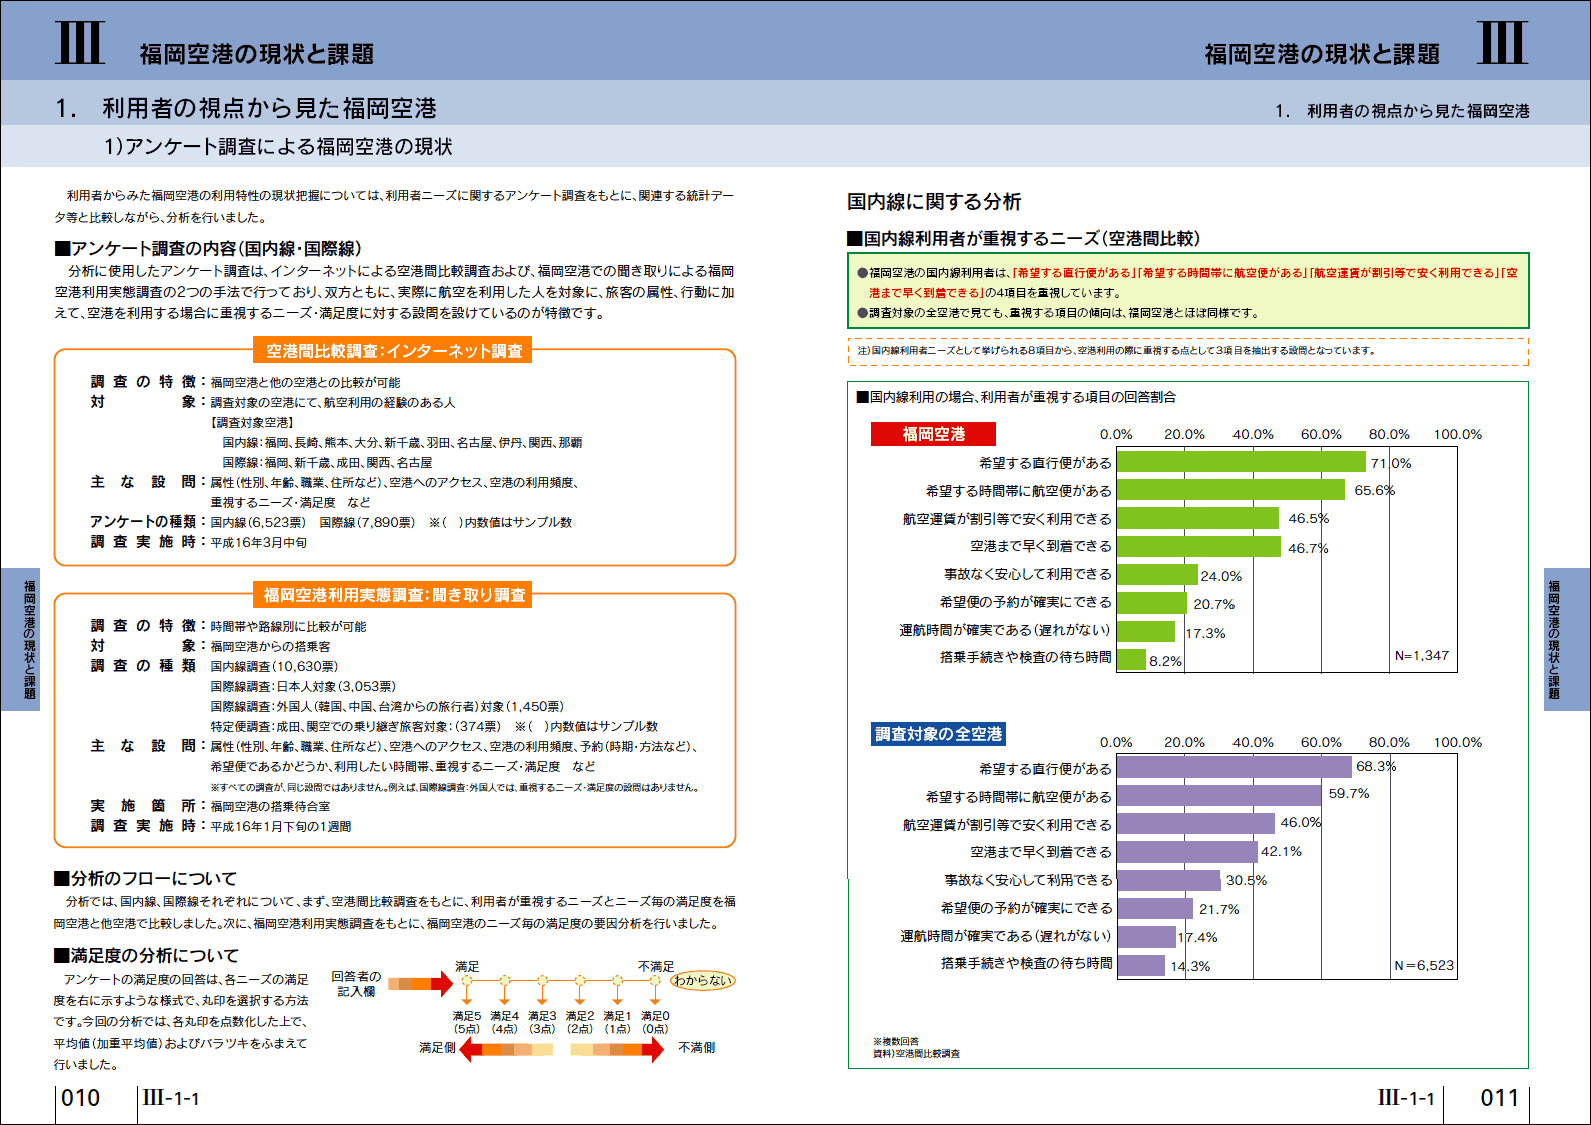1591x1125 pixels.
Task: Click the value 59.7% in all-airports chart
Action: [1349, 793]
